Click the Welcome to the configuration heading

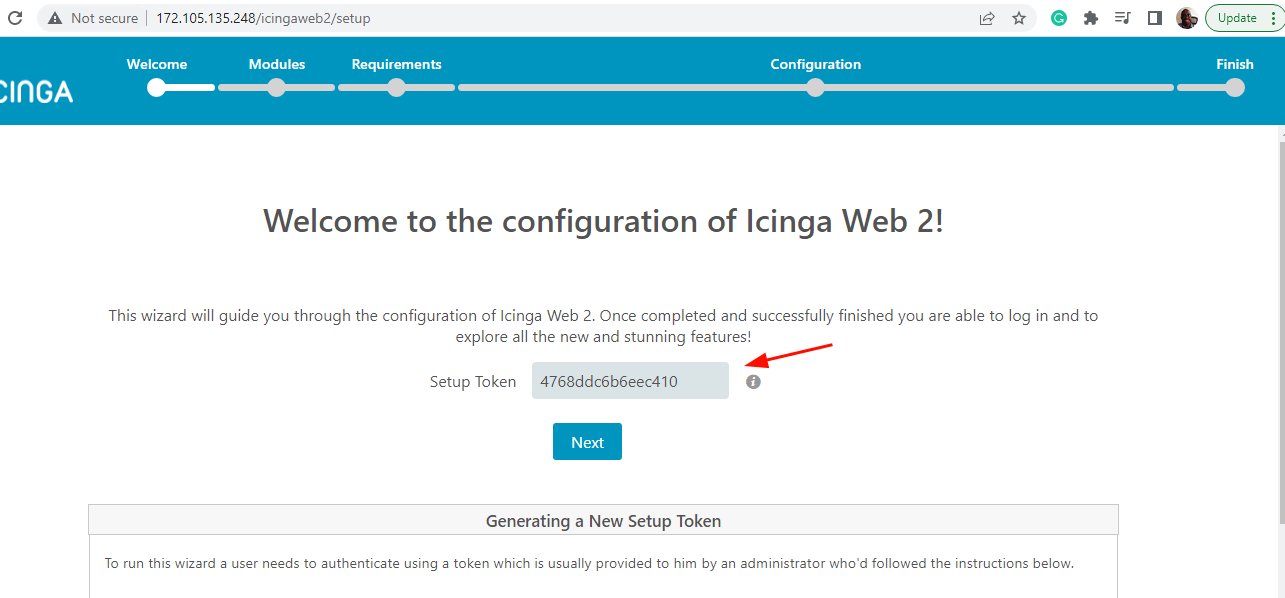click(x=603, y=221)
